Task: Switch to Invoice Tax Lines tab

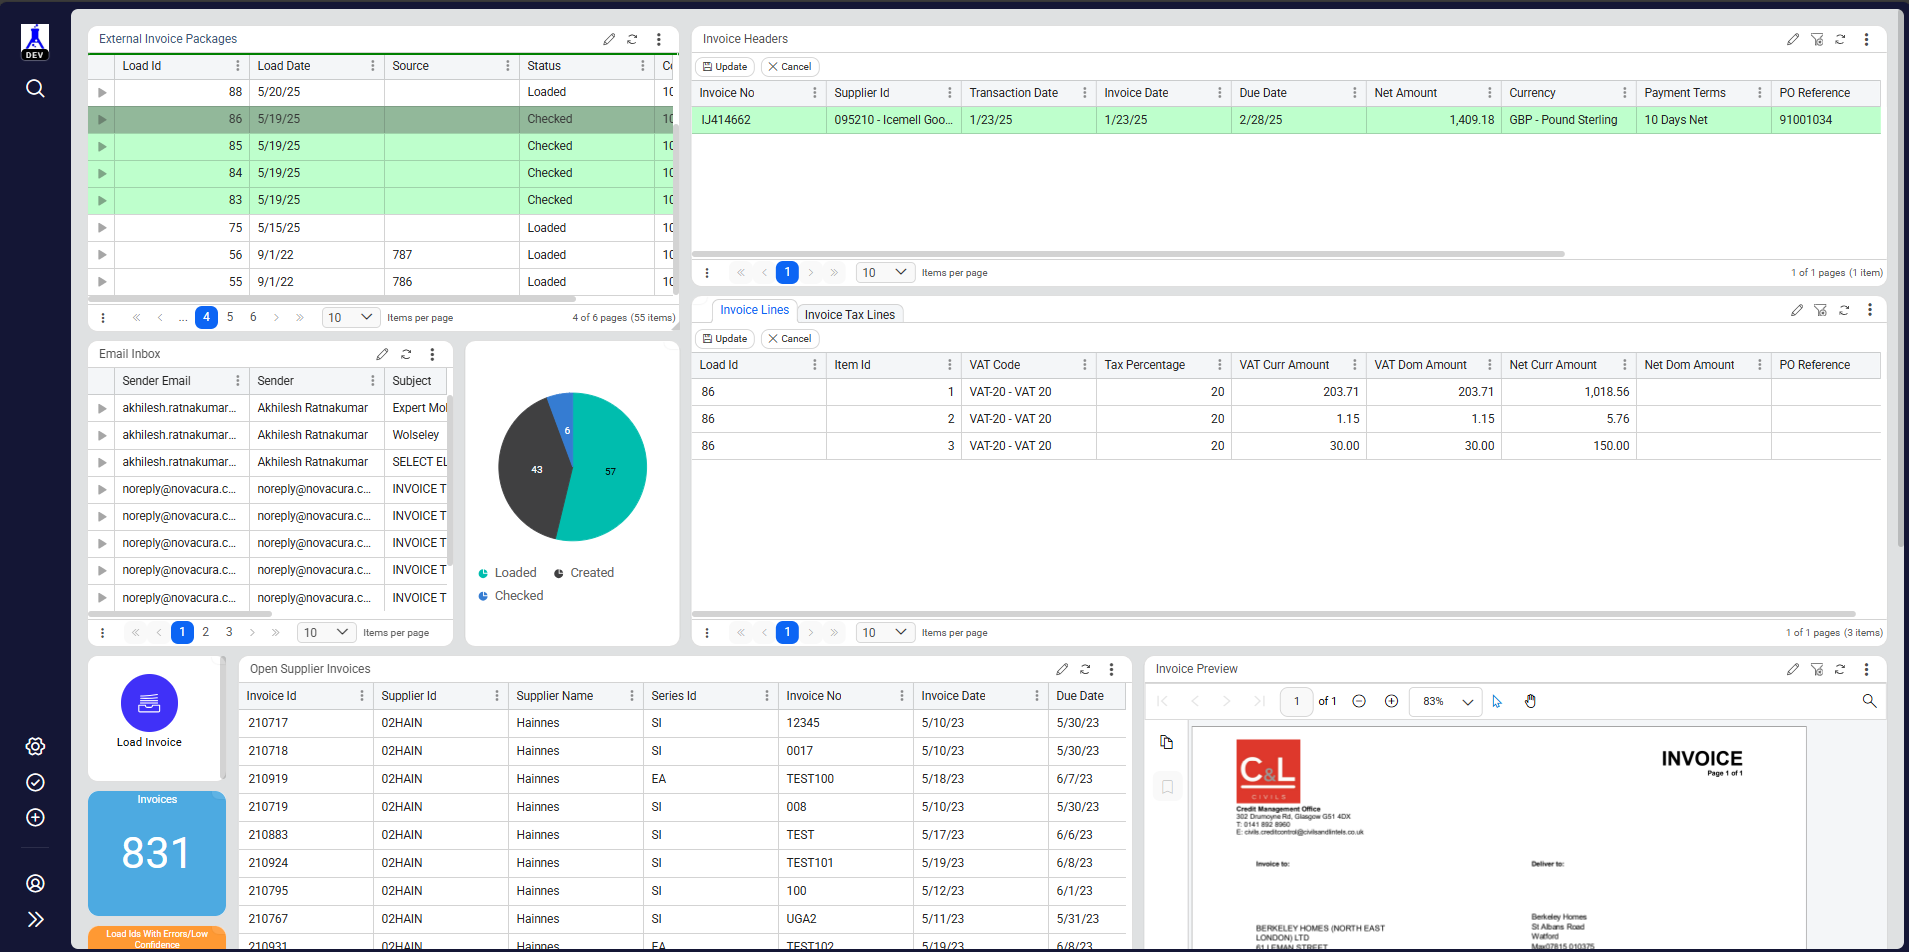Action: pos(849,314)
